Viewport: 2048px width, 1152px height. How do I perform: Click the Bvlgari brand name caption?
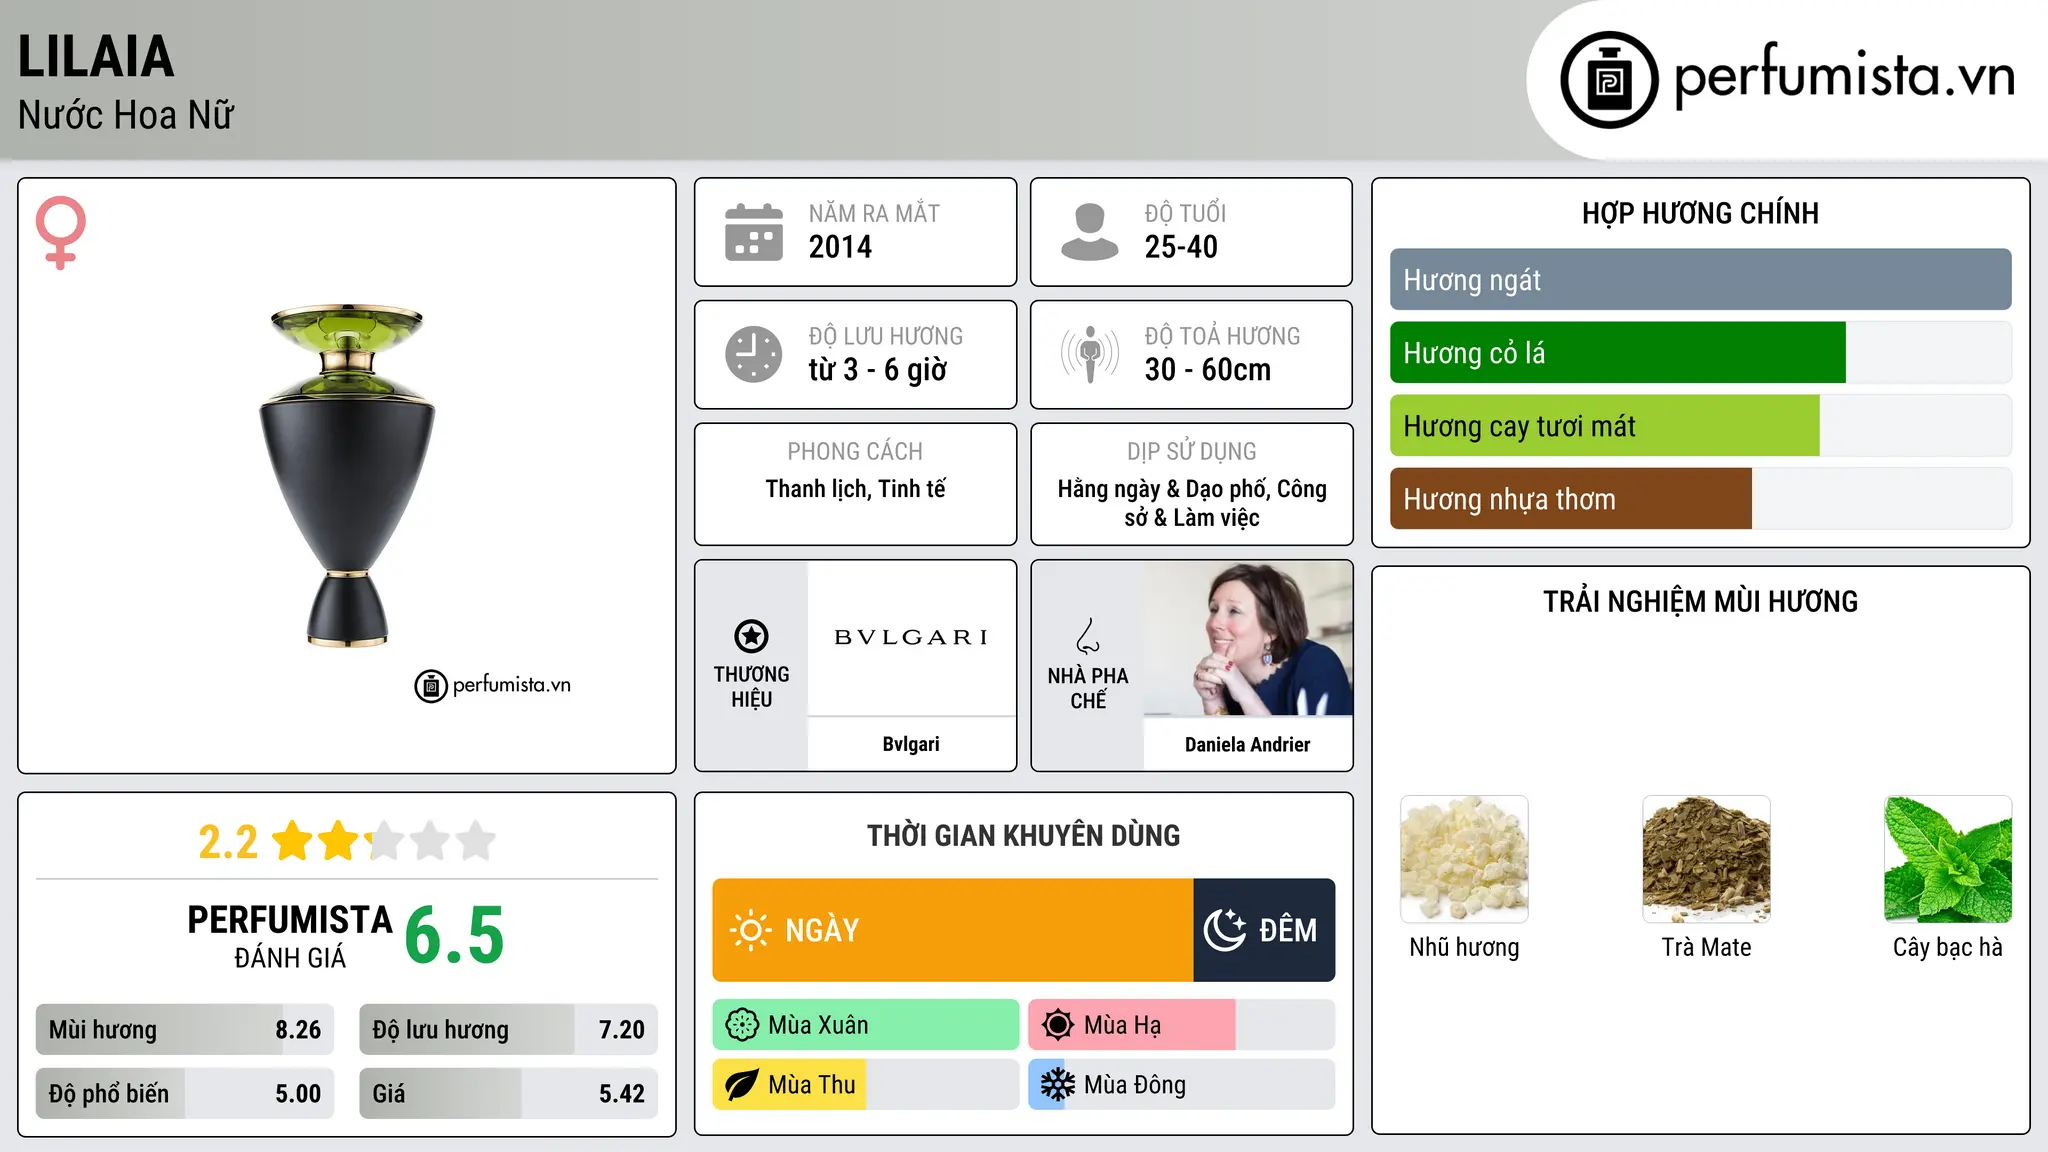(x=911, y=744)
